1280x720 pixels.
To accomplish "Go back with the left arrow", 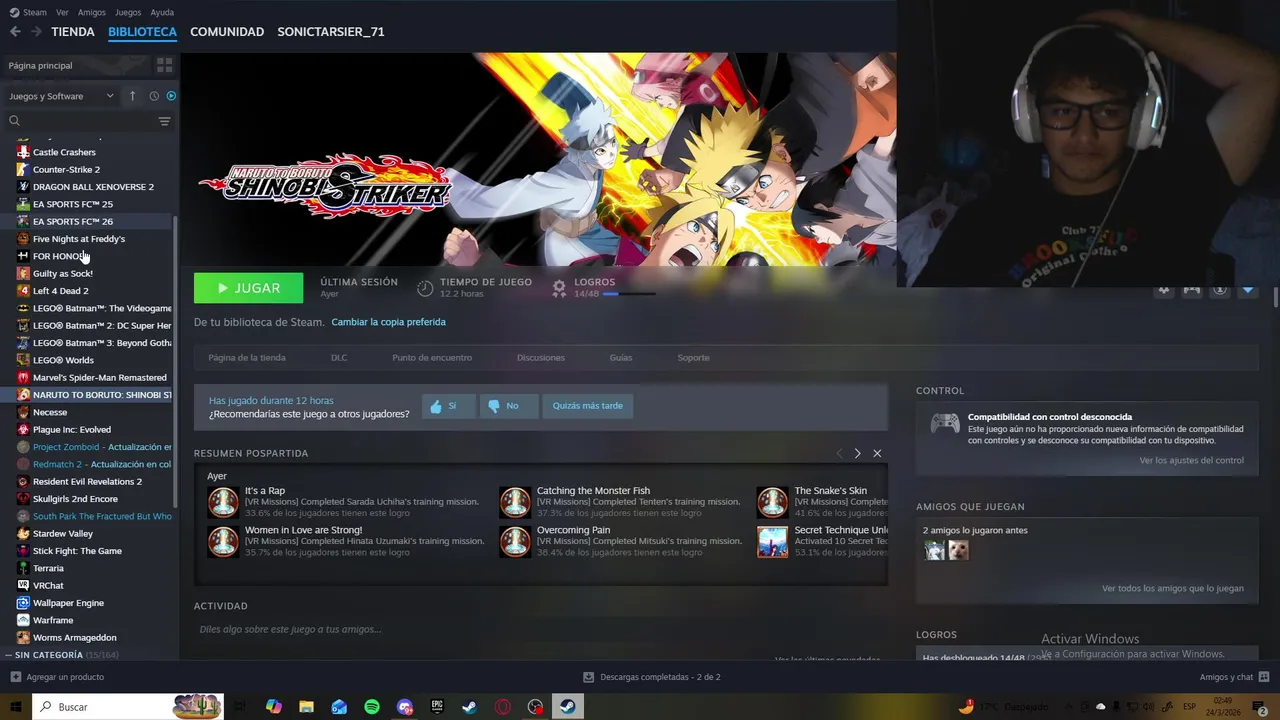I will 15,32.
